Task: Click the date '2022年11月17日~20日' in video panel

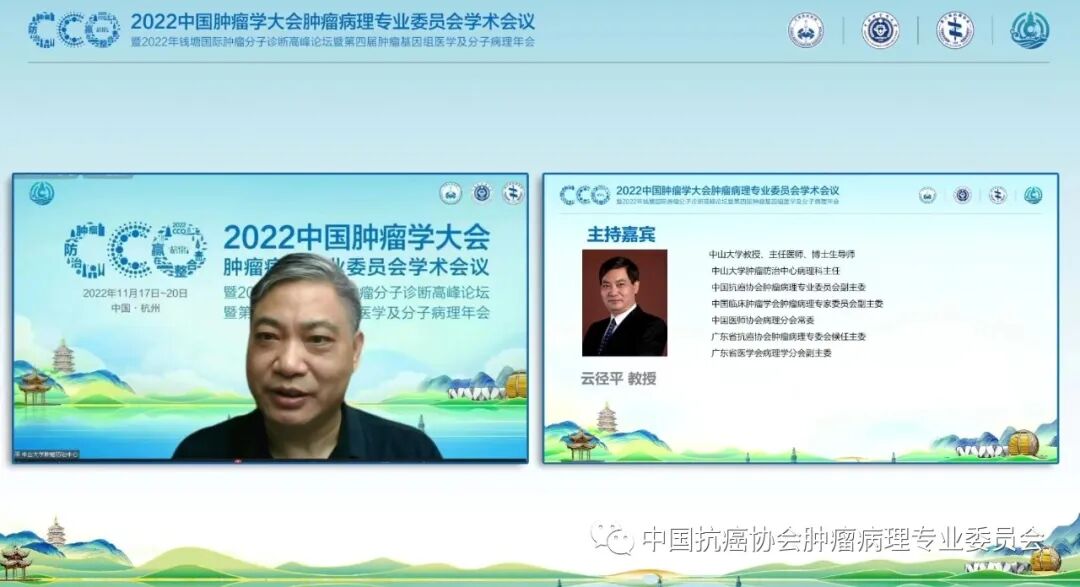Action: click(136, 293)
